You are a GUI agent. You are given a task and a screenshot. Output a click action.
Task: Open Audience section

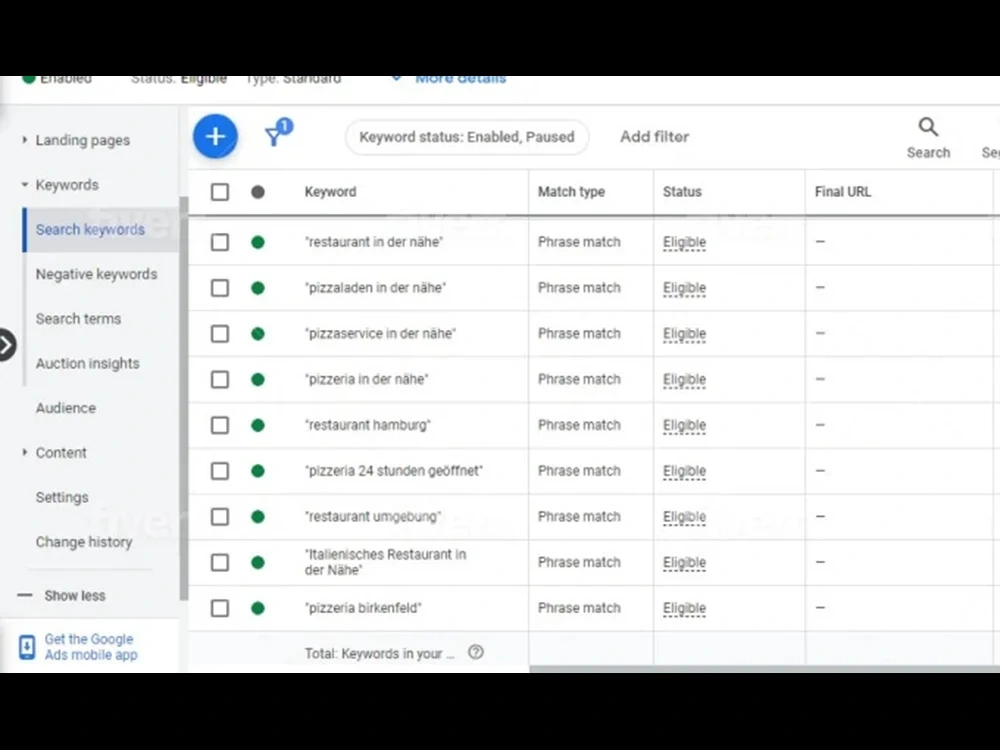click(x=66, y=408)
